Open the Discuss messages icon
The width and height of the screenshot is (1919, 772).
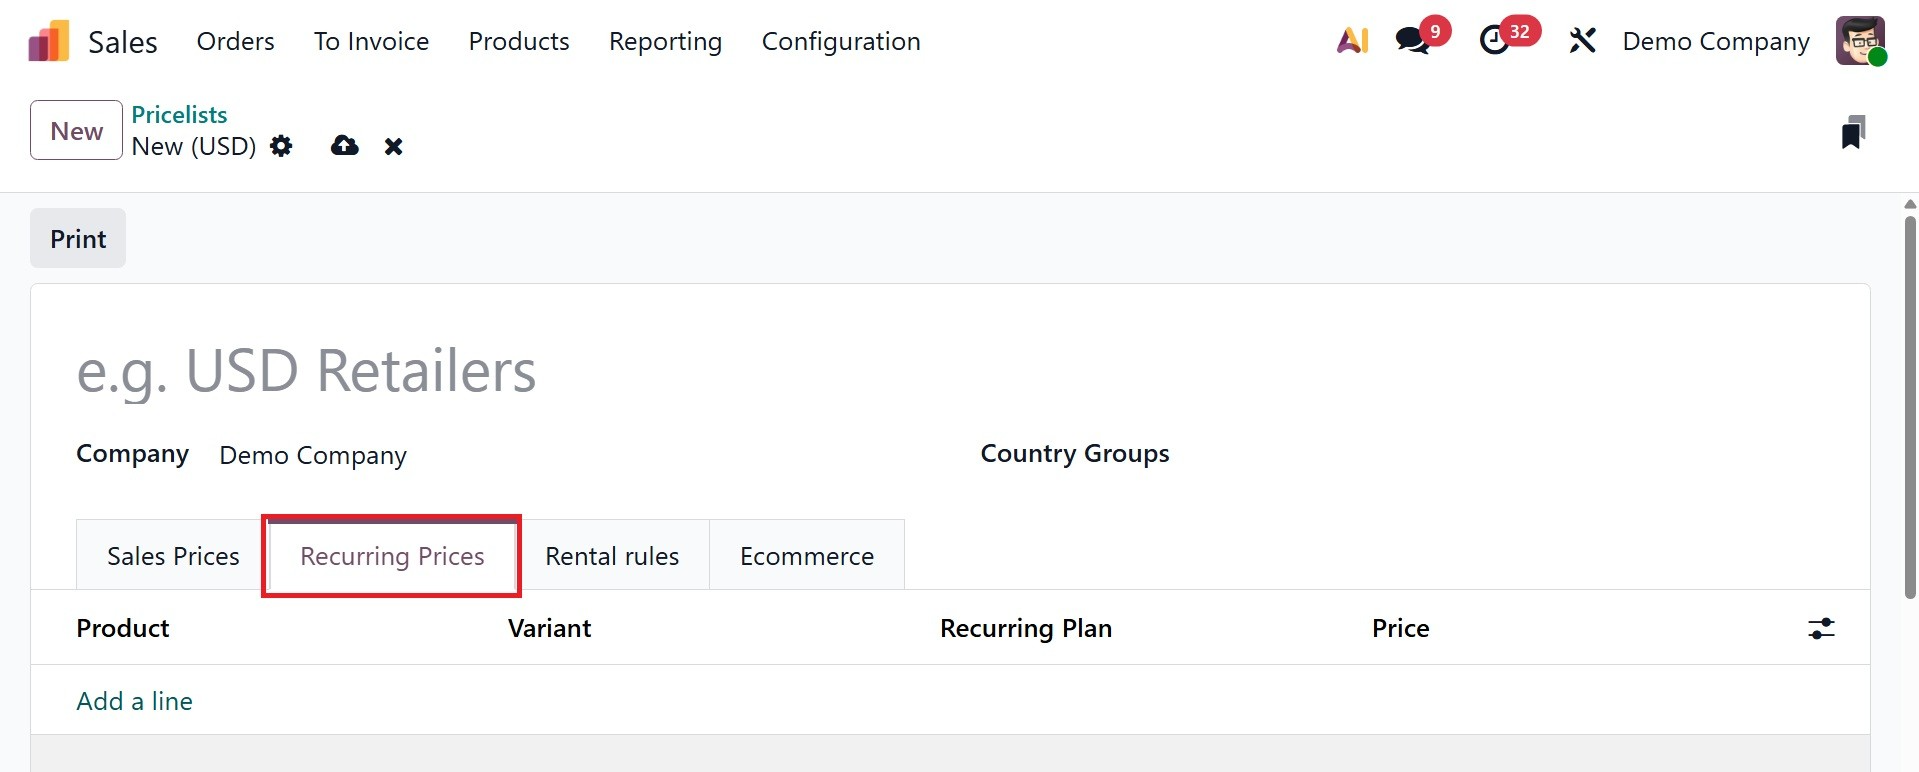click(x=1413, y=41)
